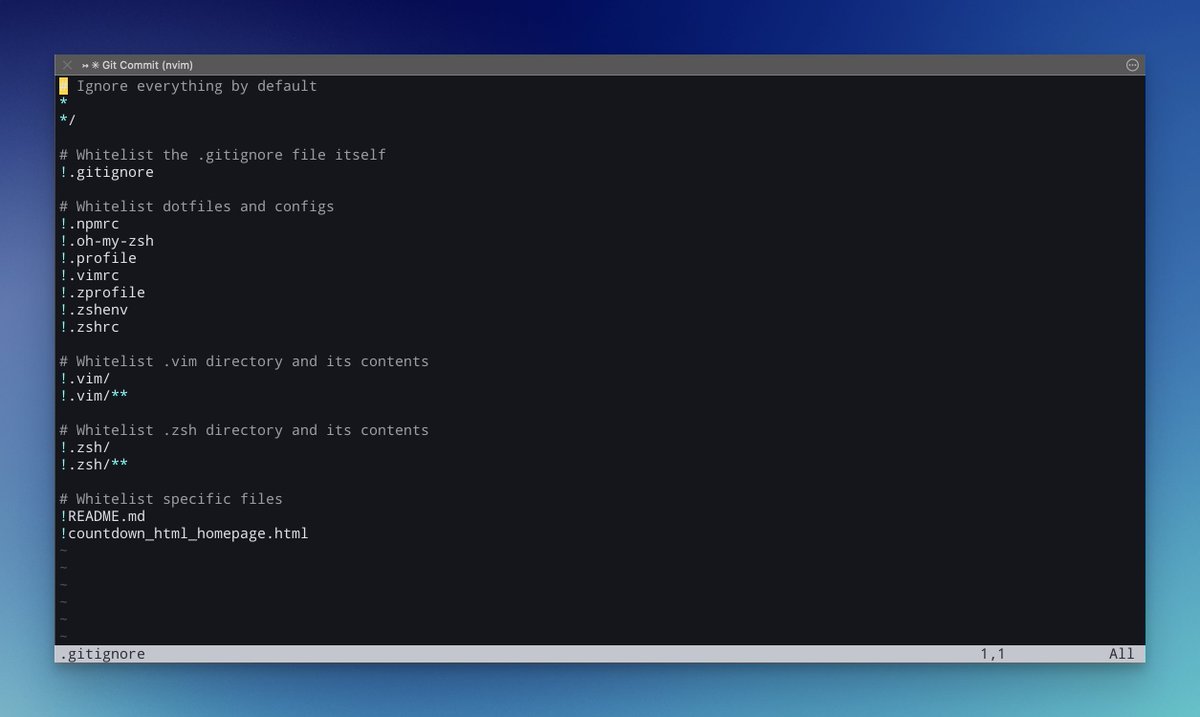Select the Git Commit (nvim) tab title
This screenshot has width=1200, height=717.
(147, 65)
